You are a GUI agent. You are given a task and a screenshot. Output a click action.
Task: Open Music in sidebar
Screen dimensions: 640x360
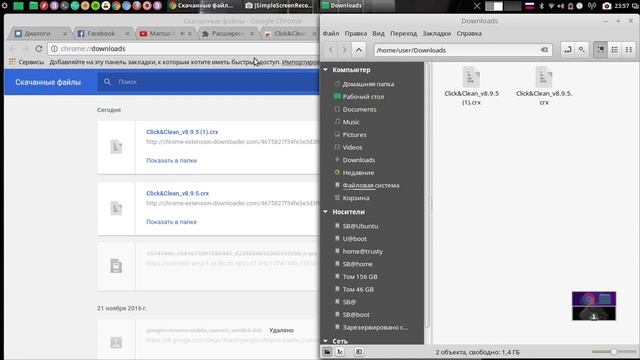[x=351, y=122]
